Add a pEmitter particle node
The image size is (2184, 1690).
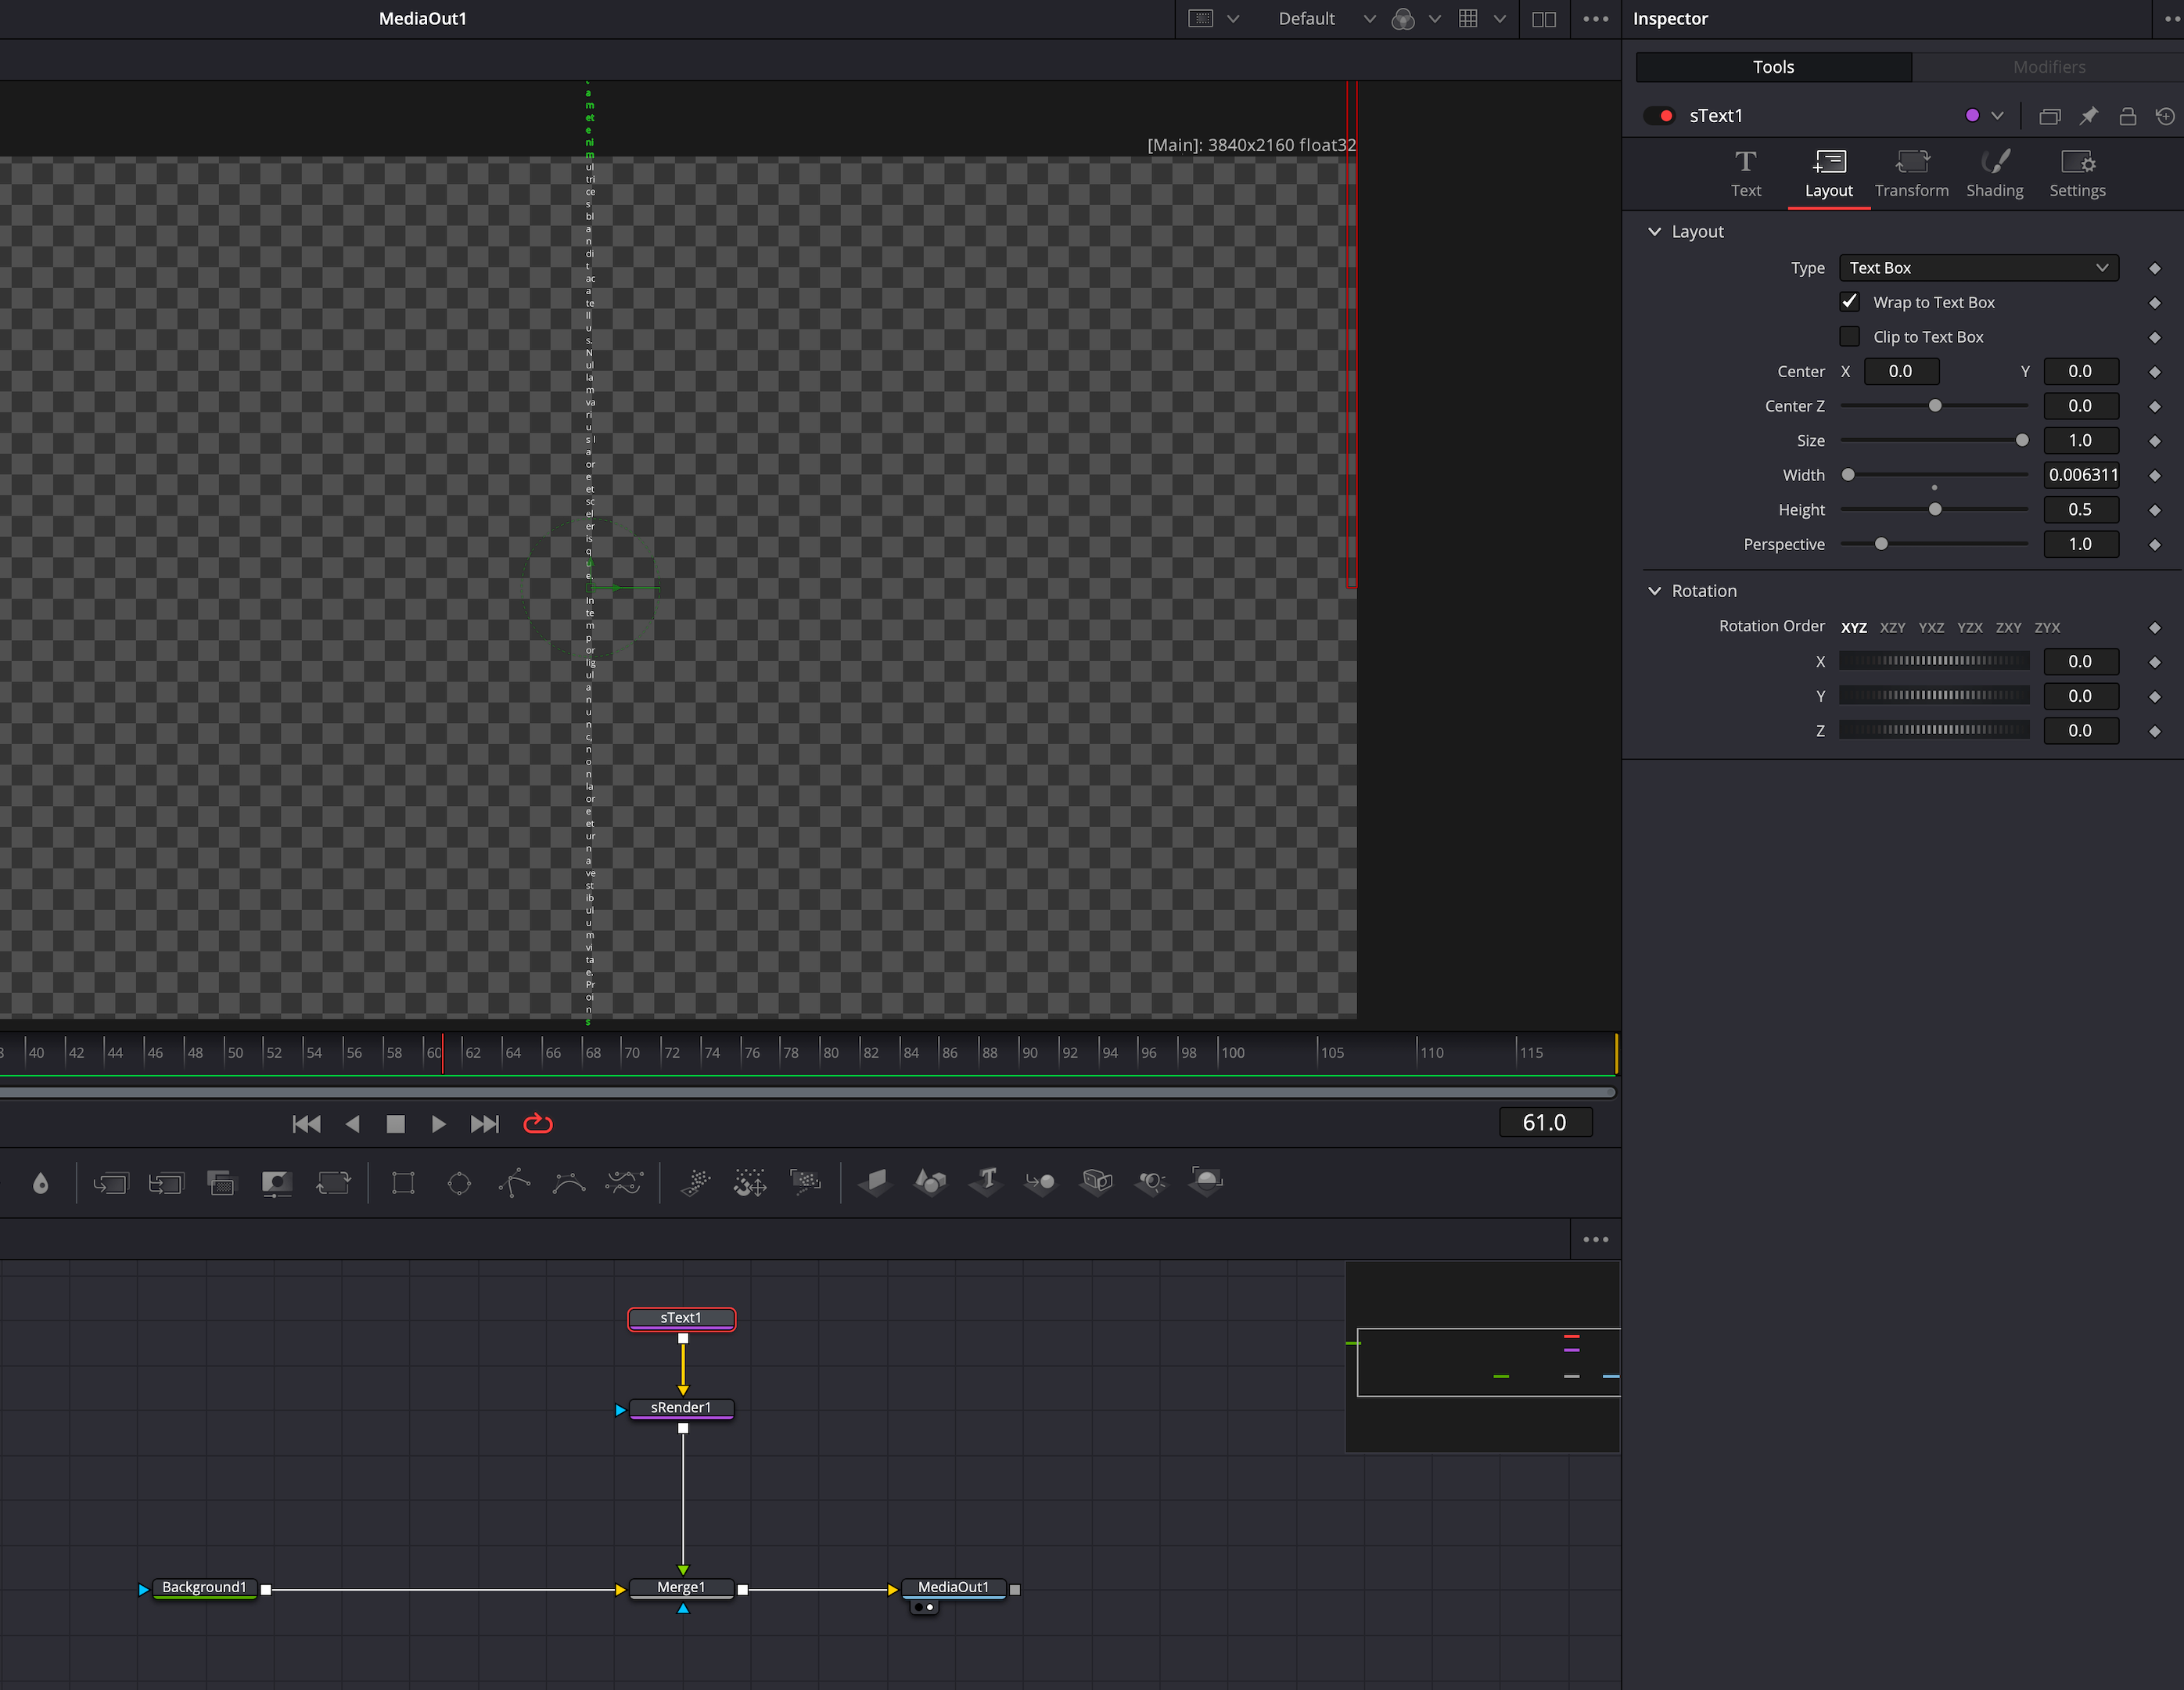click(695, 1183)
